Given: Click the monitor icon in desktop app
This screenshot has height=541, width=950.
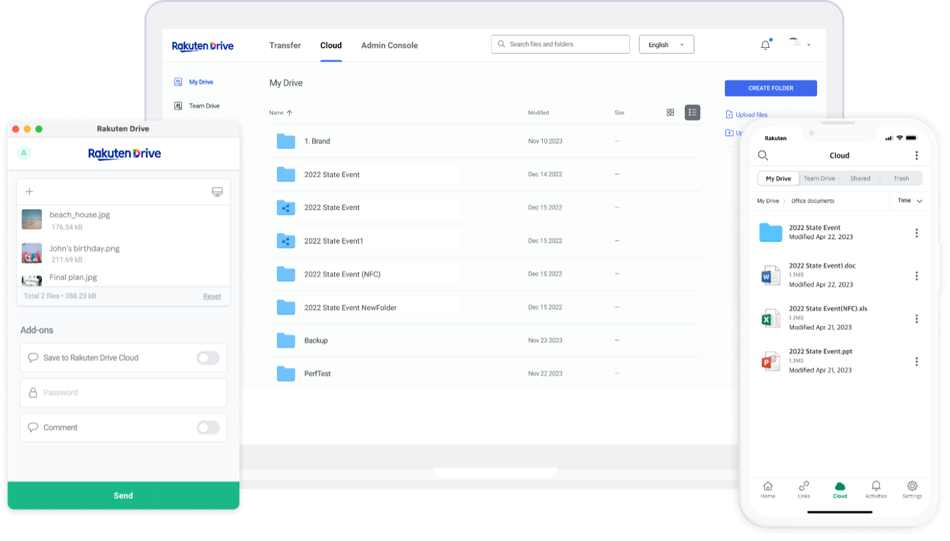Looking at the screenshot, I should (217, 191).
